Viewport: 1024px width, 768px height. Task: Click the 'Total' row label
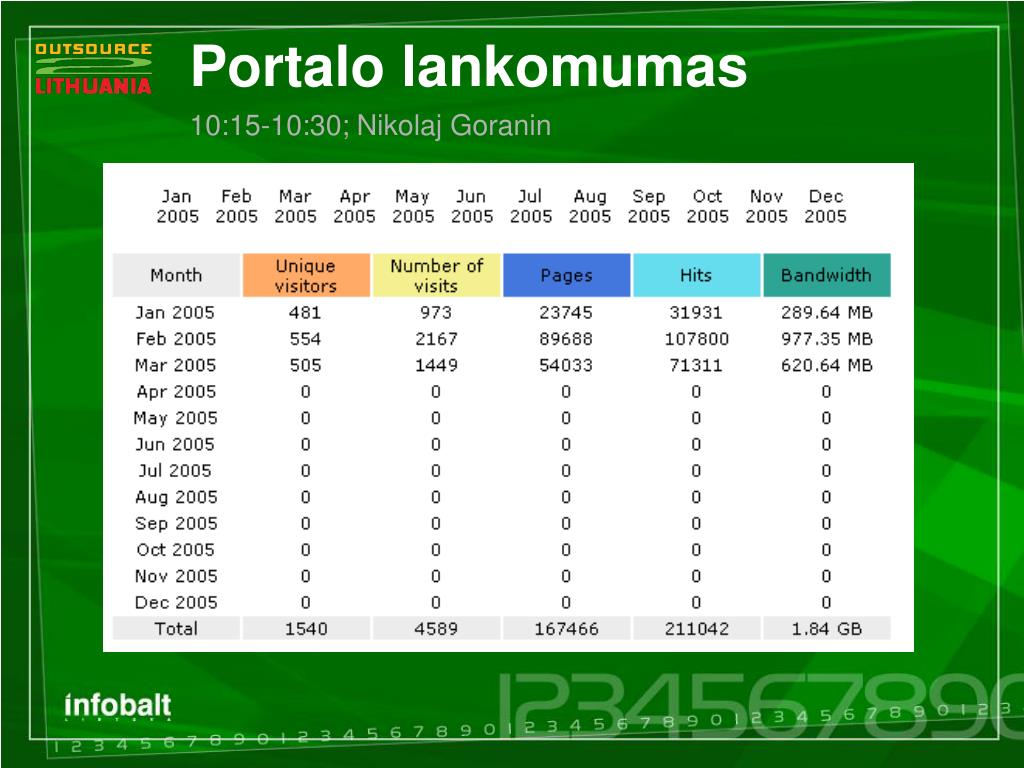pyautogui.click(x=176, y=628)
